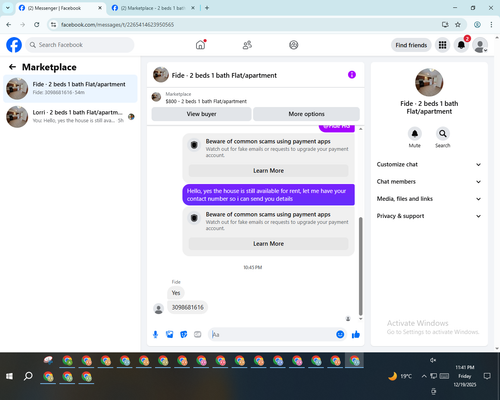Send a thumbs-up like
500x400 pixels.
[356, 334]
